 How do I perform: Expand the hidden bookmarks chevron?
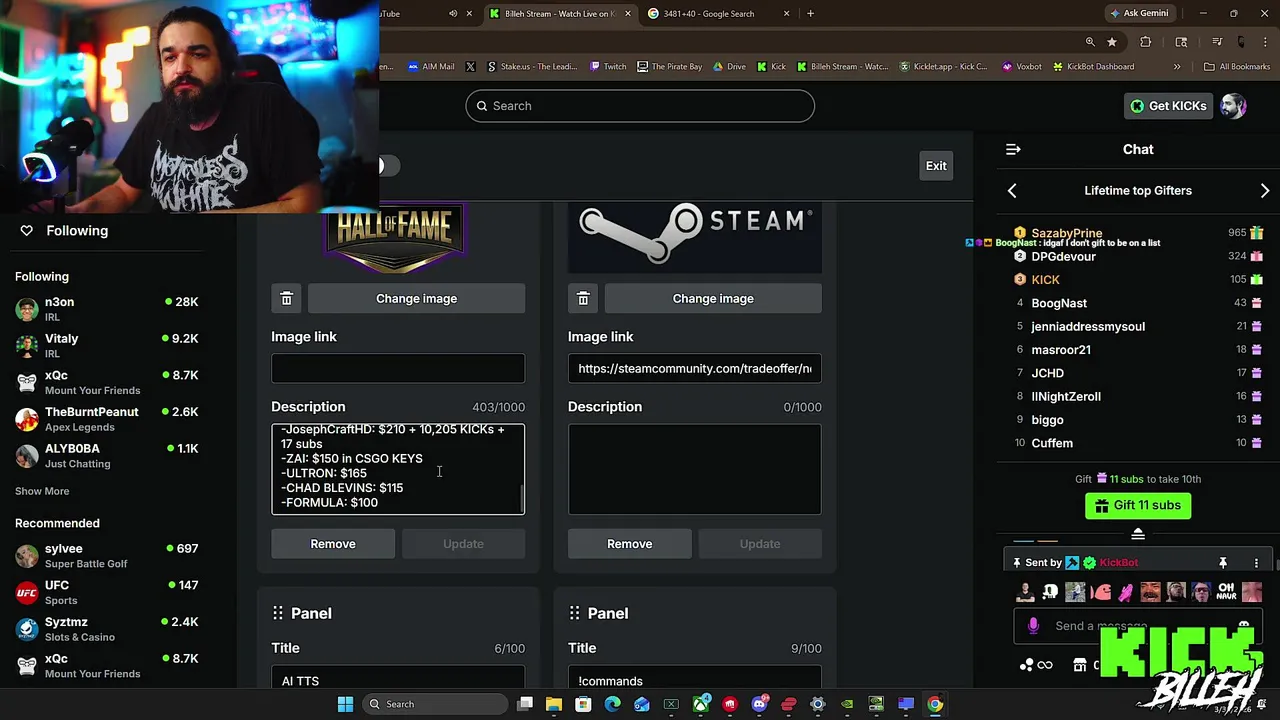[1177, 67]
